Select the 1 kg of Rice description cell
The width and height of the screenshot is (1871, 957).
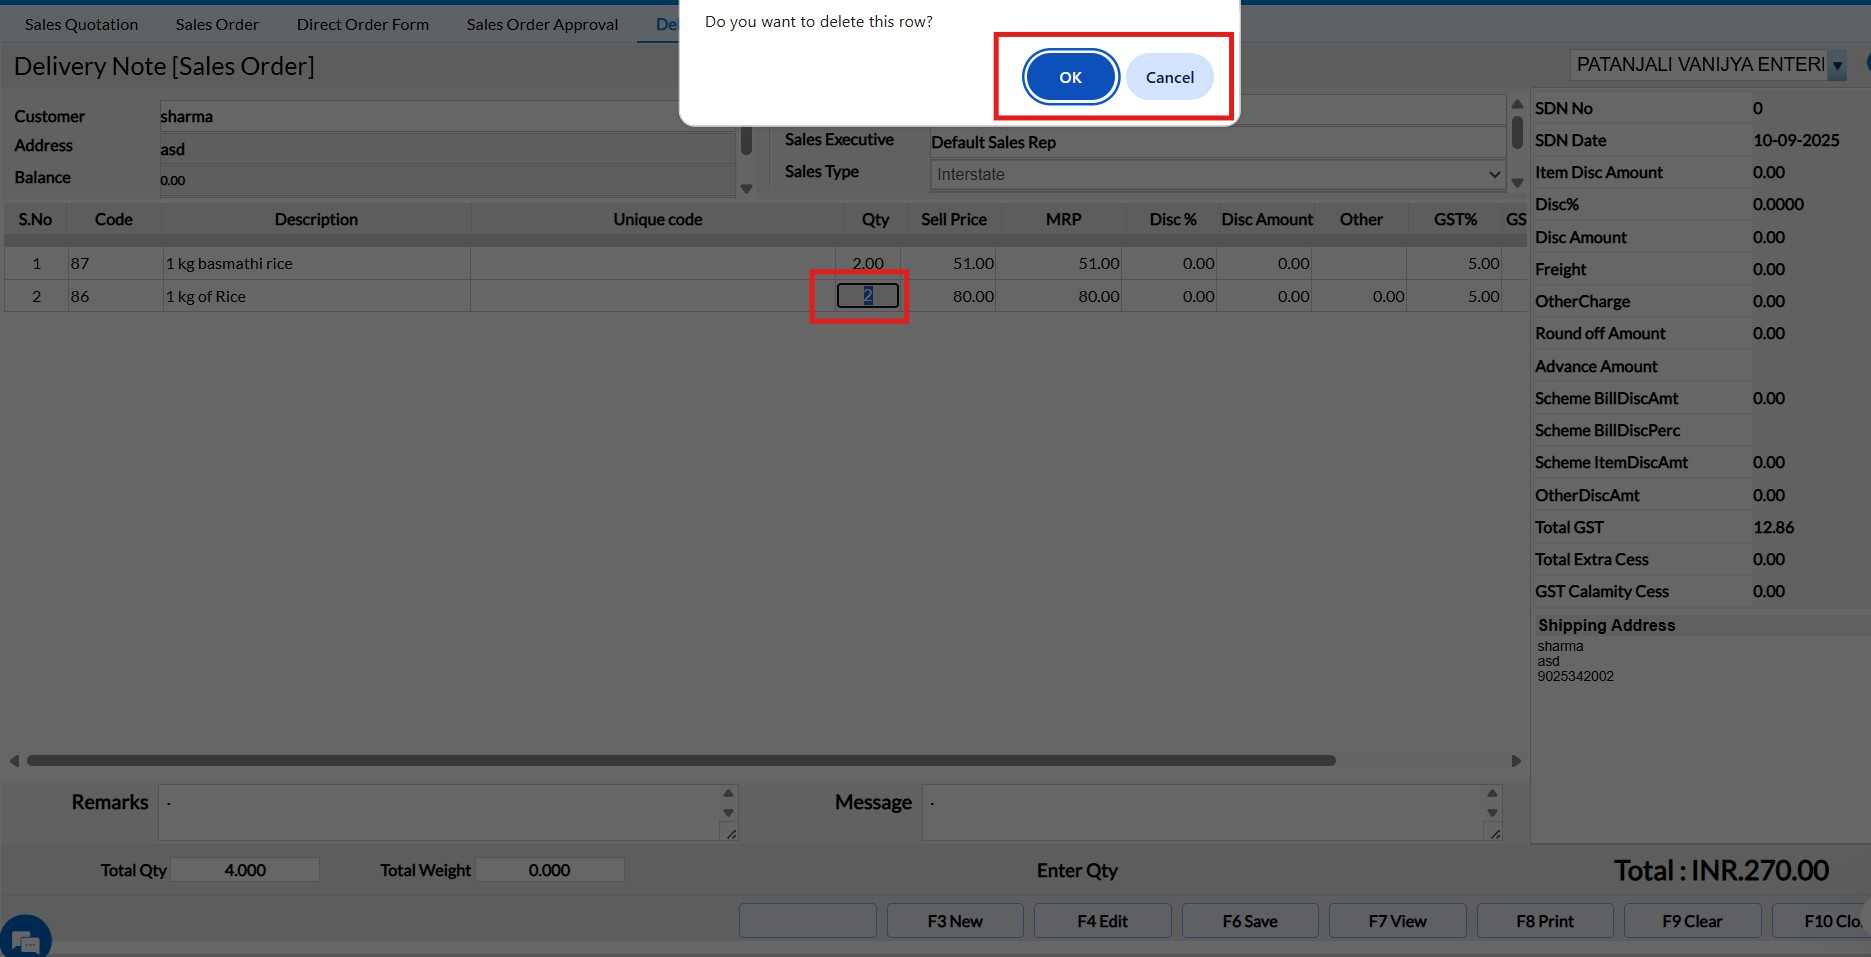[316, 296]
